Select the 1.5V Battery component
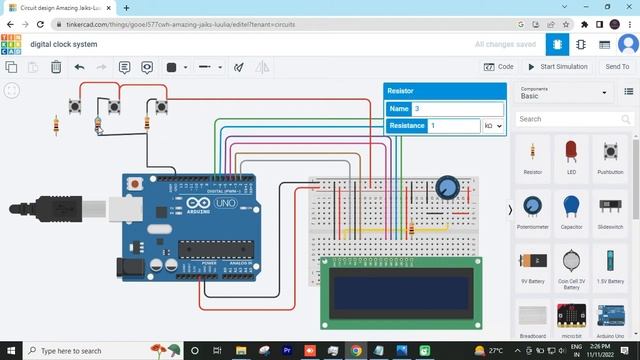The width and height of the screenshot is (640, 360). coord(610,268)
